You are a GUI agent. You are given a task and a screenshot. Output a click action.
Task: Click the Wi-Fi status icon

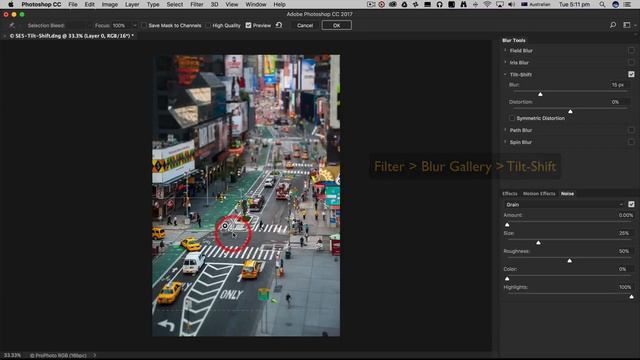tap(487, 4)
